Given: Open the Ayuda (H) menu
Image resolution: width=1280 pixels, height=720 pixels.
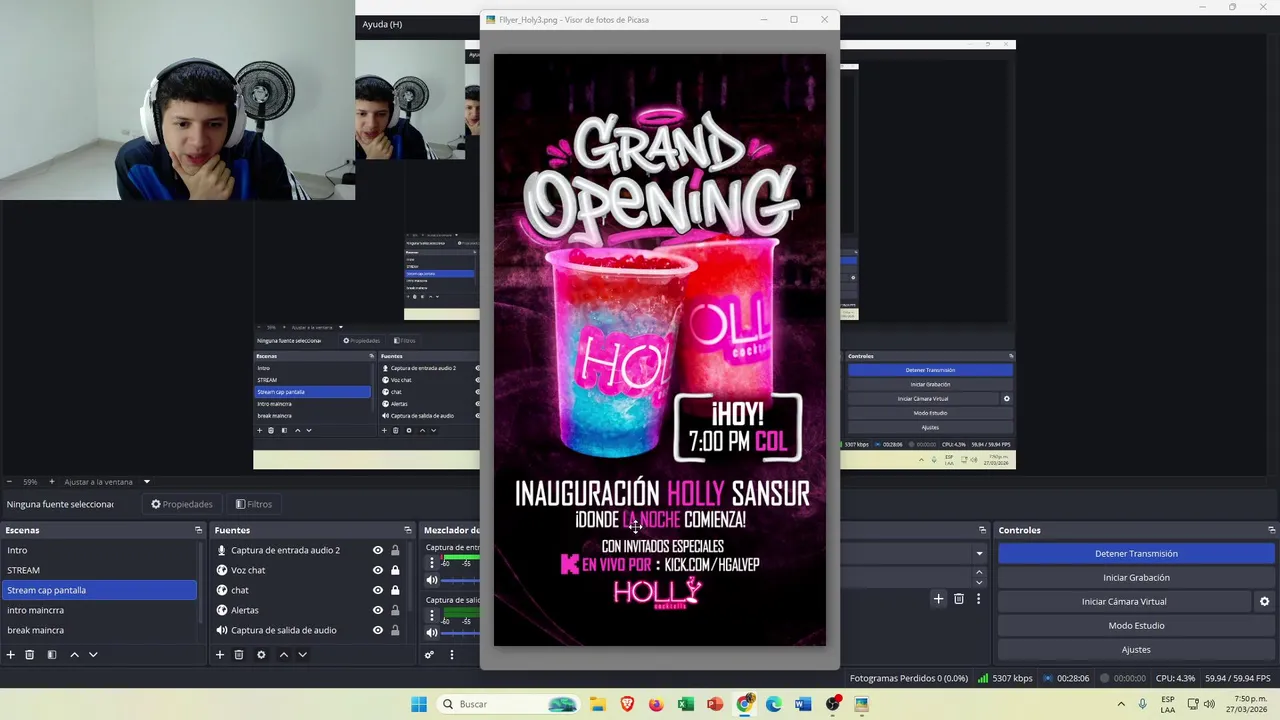Looking at the screenshot, I should point(382,24).
